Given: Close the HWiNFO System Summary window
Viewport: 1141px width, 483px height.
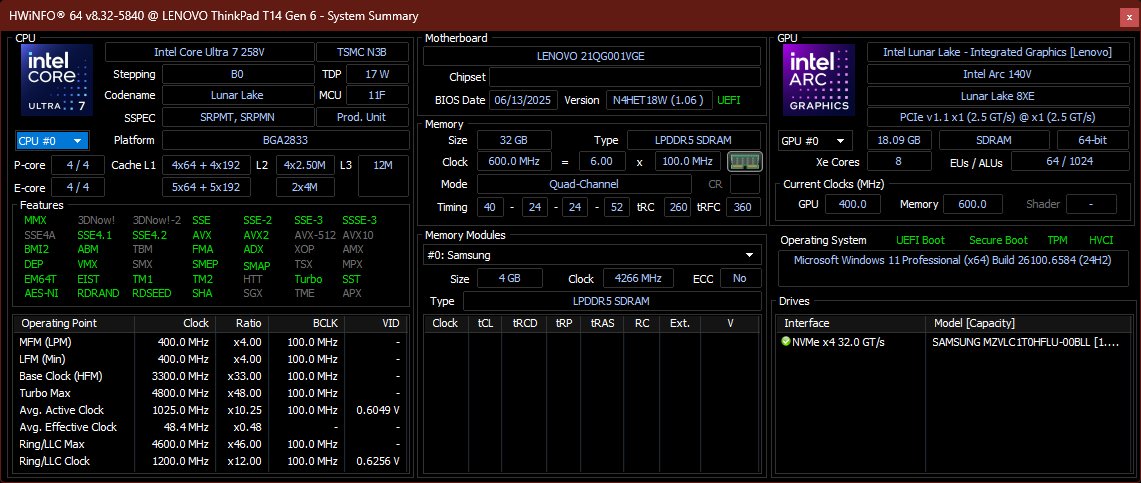Looking at the screenshot, I should click(1128, 16).
